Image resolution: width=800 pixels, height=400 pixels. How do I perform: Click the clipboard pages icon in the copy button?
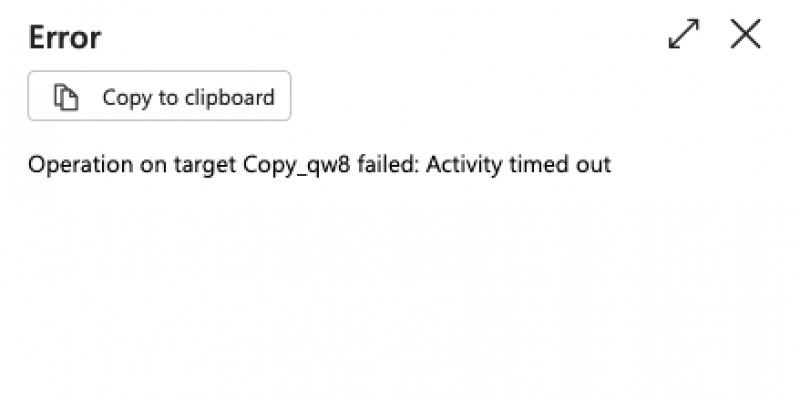(x=66, y=97)
